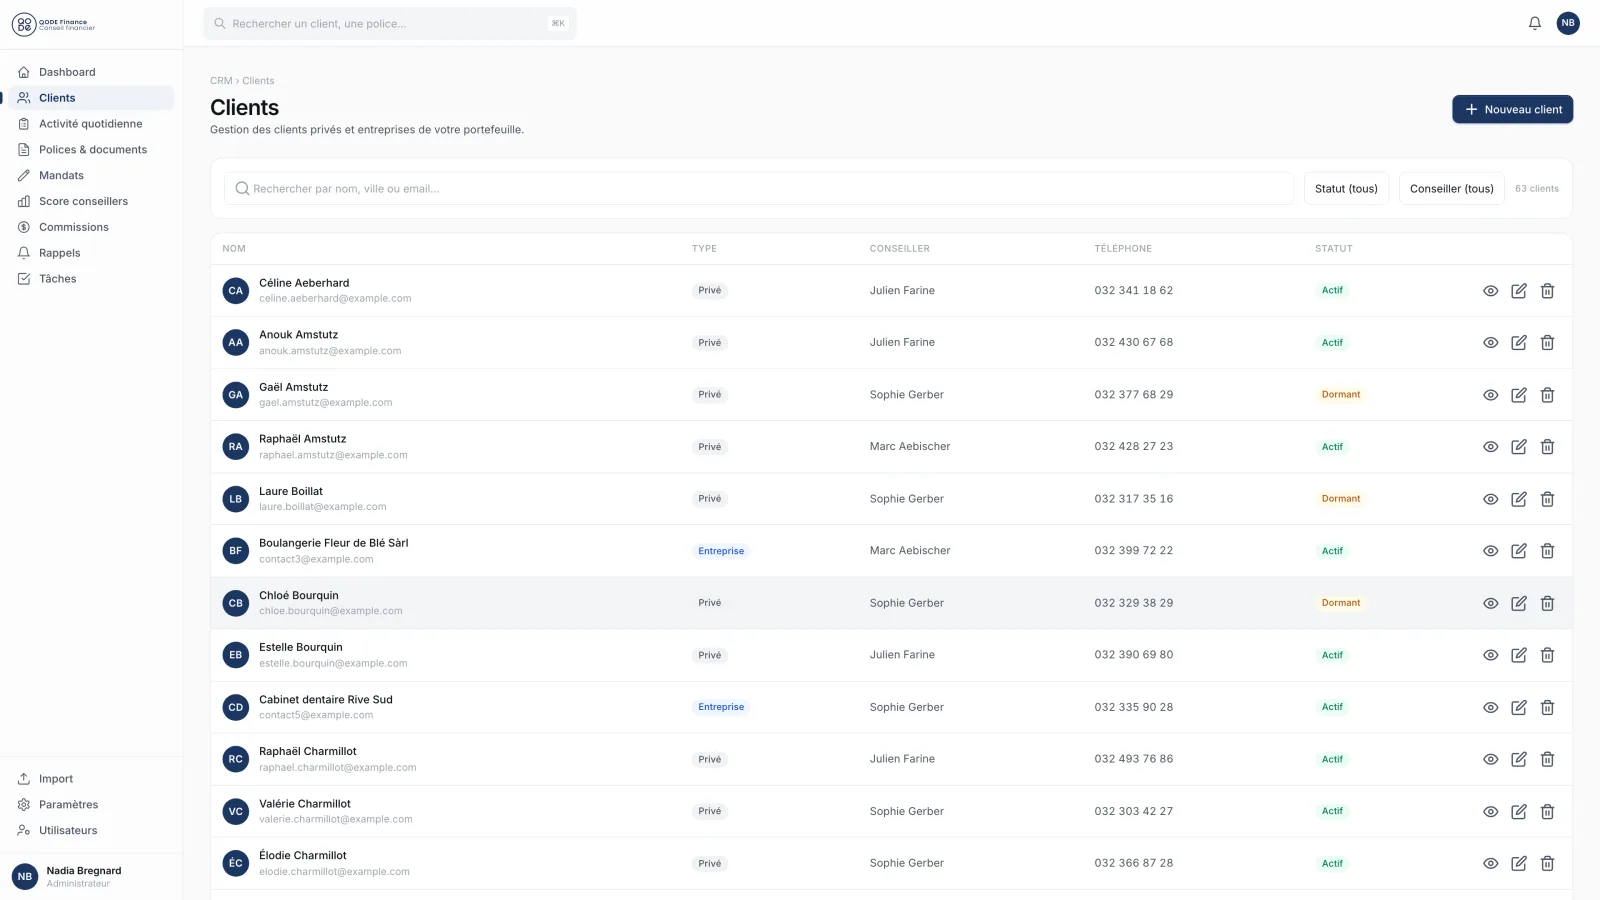Click Entreprise badge for Boulangerie Fleur de Blé

point(721,551)
